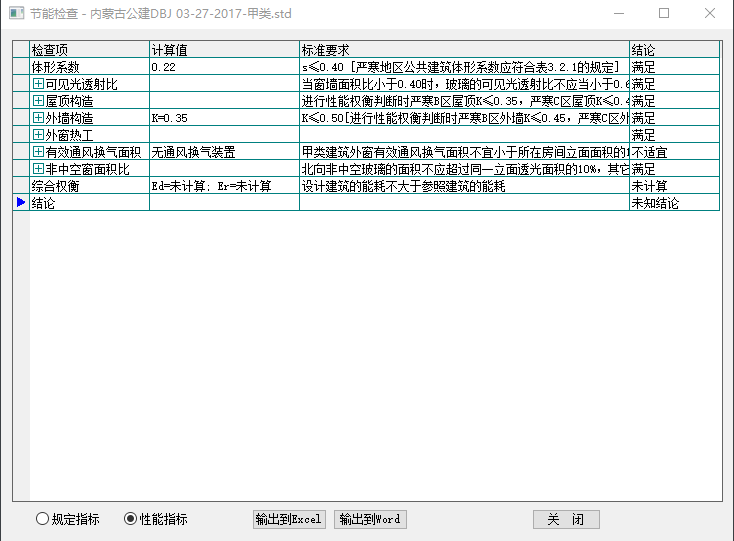The height and width of the screenshot is (541, 734).
Task: Click the 标准要求 column header
Action: click(463, 50)
